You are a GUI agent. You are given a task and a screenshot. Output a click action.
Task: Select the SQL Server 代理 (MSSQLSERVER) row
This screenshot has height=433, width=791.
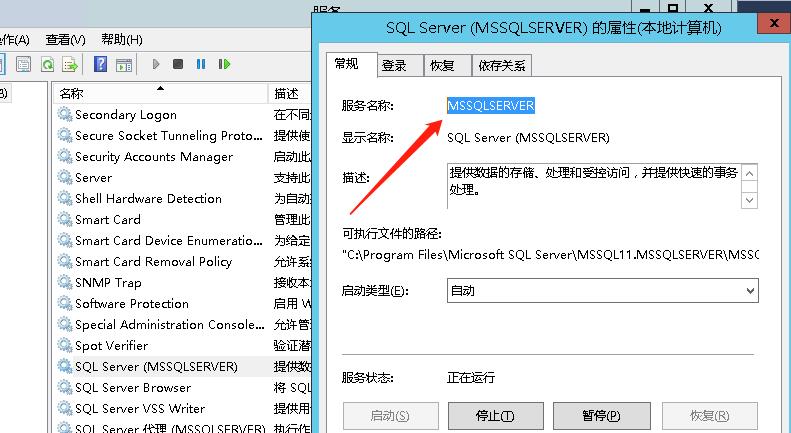(182, 426)
